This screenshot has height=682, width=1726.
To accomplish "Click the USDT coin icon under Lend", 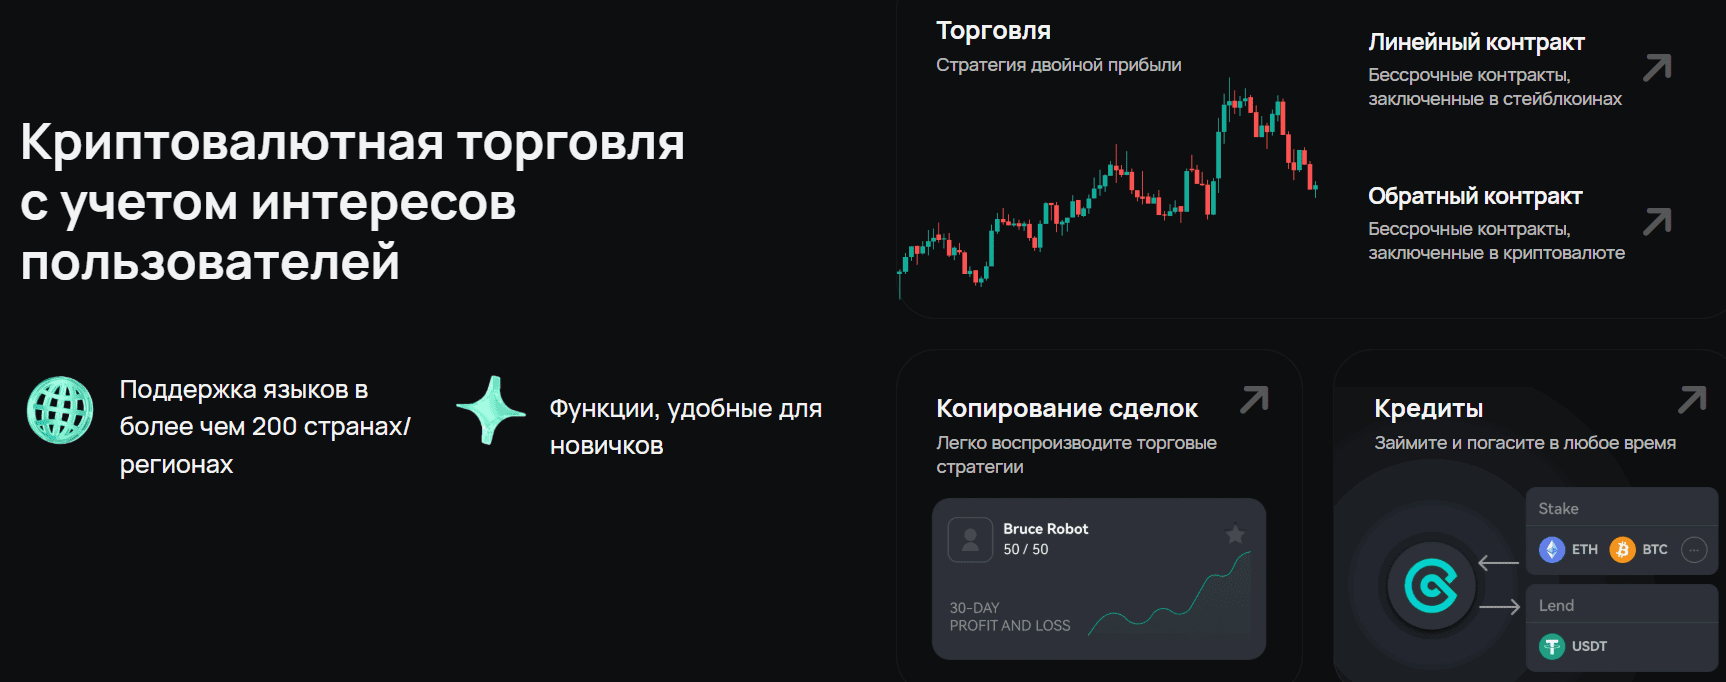I will [1552, 646].
